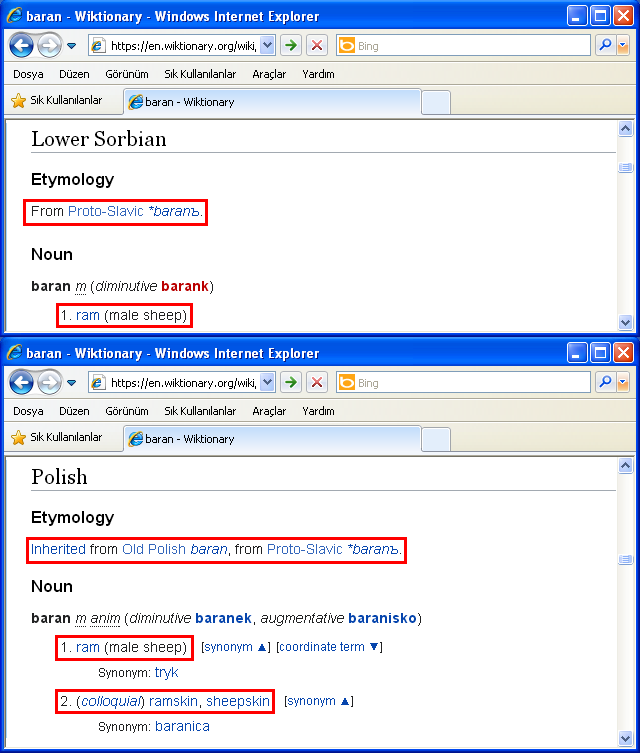Open *baranъ link in Lower Sorbian etymology
This screenshot has height=753, width=640.
coord(173,211)
